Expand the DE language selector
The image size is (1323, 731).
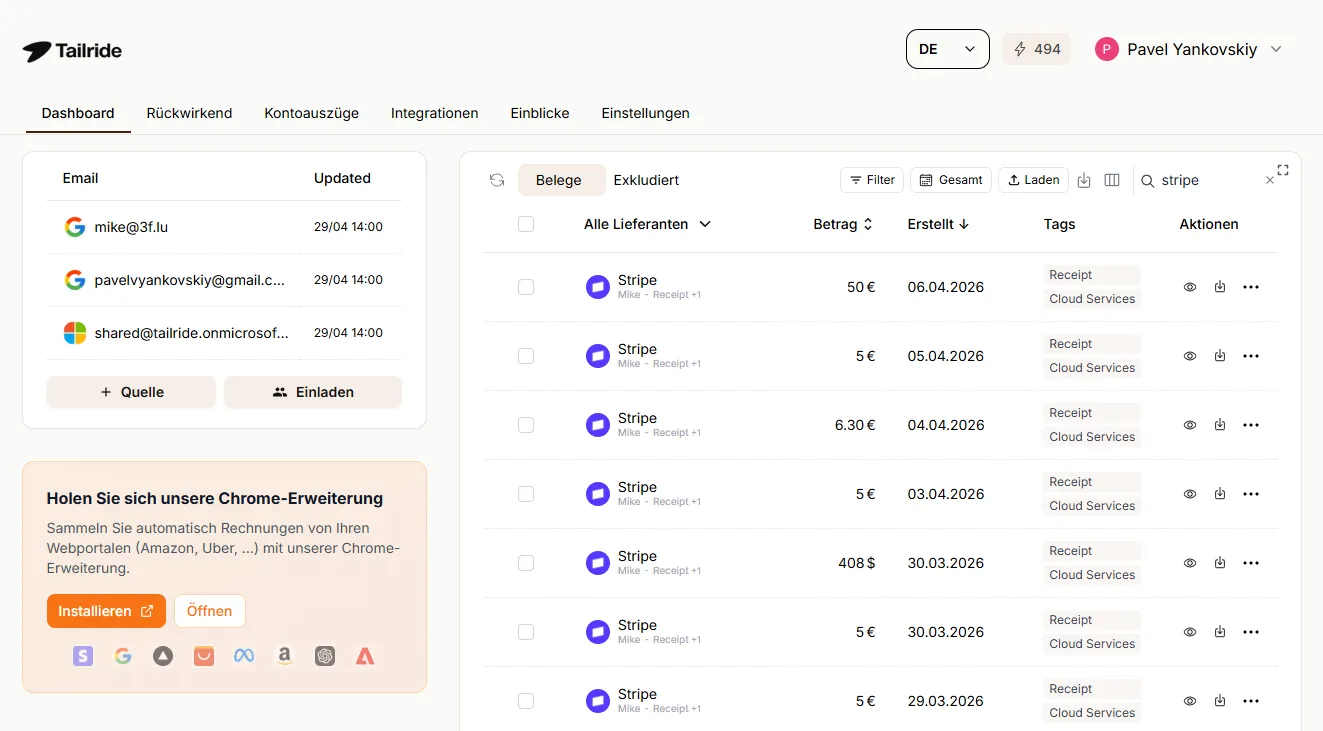coord(947,48)
